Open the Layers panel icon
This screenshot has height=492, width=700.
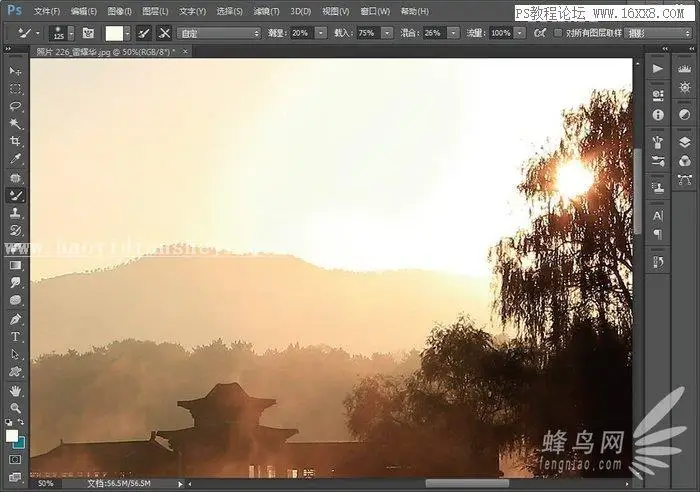coord(684,142)
